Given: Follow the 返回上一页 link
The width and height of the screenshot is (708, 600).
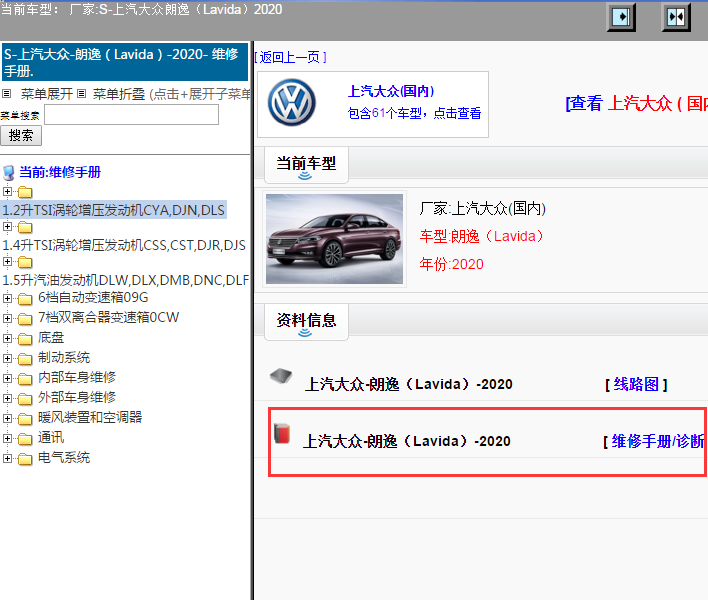Looking at the screenshot, I should (290, 57).
